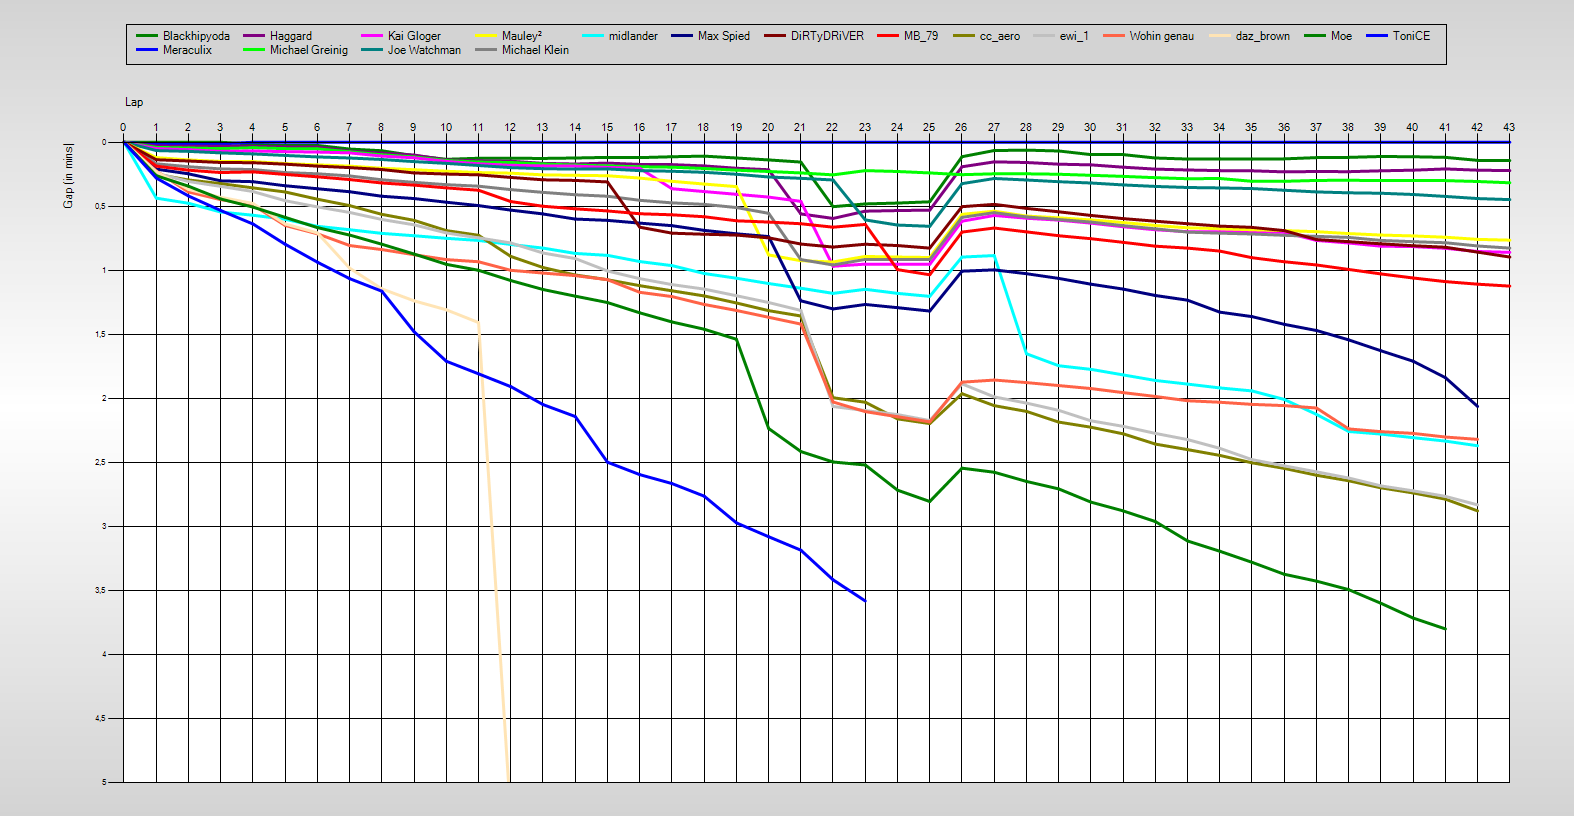The width and height of the screenshot is (1574, 816).
Task: Click the Kai Gloger legend label
Action: click(x=414, y=36)
